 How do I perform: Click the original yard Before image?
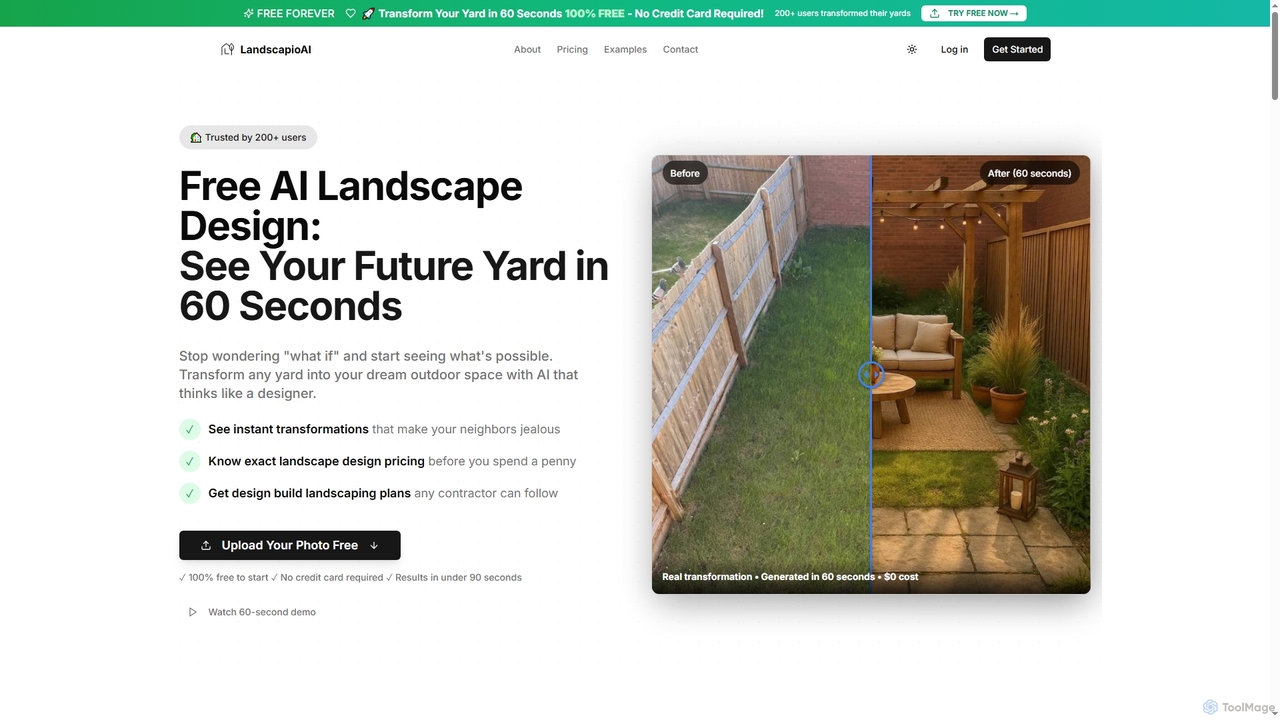761,375
